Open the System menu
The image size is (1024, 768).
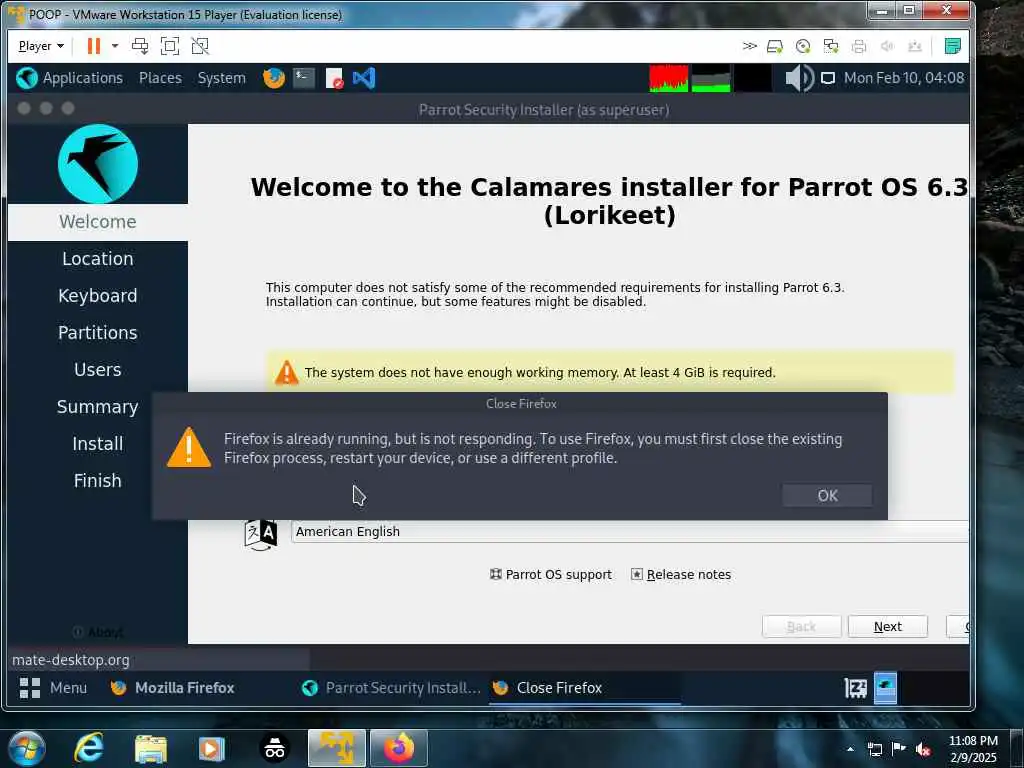tap(221, 78)
